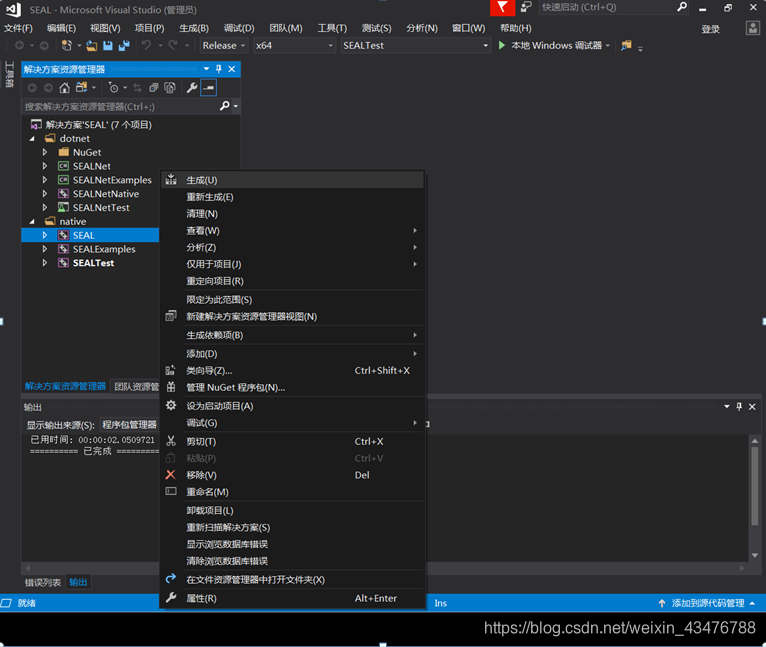Click in the Solution Explorer search field

click(120, 107)
